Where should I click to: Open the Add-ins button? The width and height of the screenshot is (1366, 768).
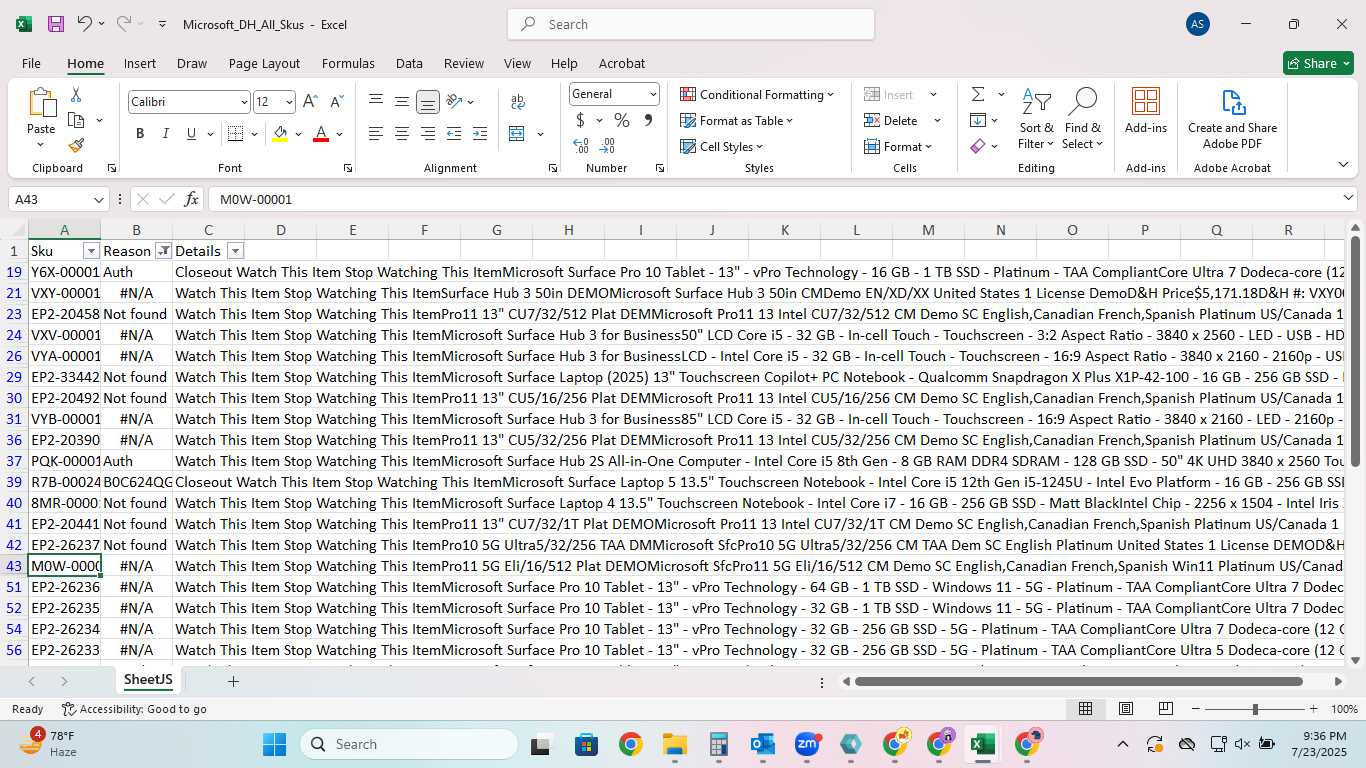click(x=1146, y=111)
